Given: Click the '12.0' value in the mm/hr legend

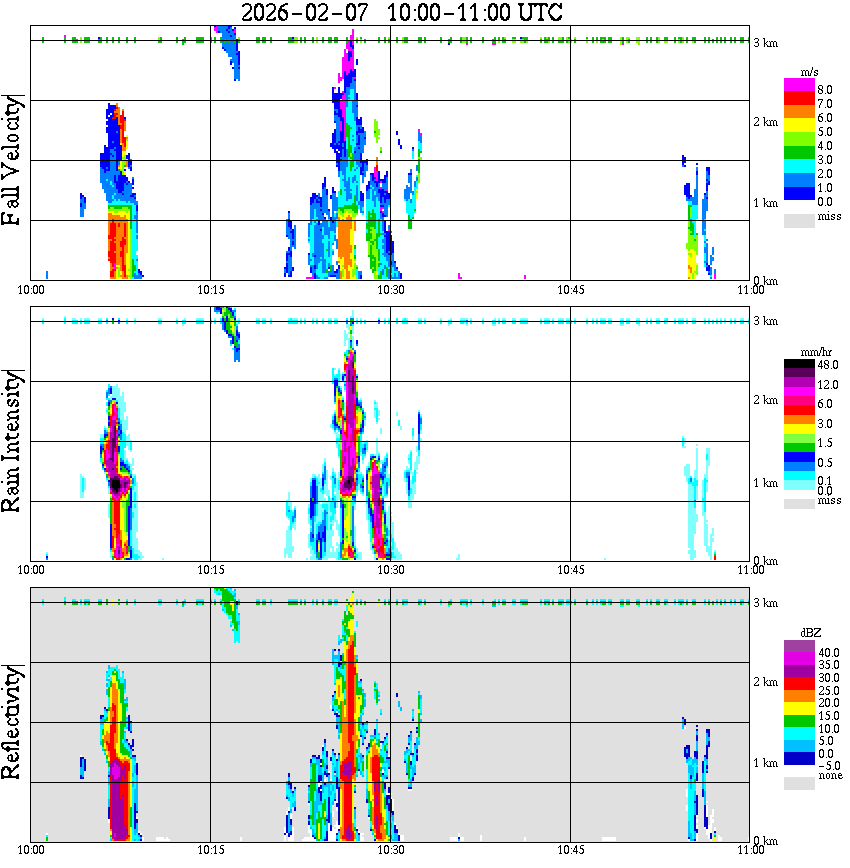Looking at the screenshot, I should point(828,385).
